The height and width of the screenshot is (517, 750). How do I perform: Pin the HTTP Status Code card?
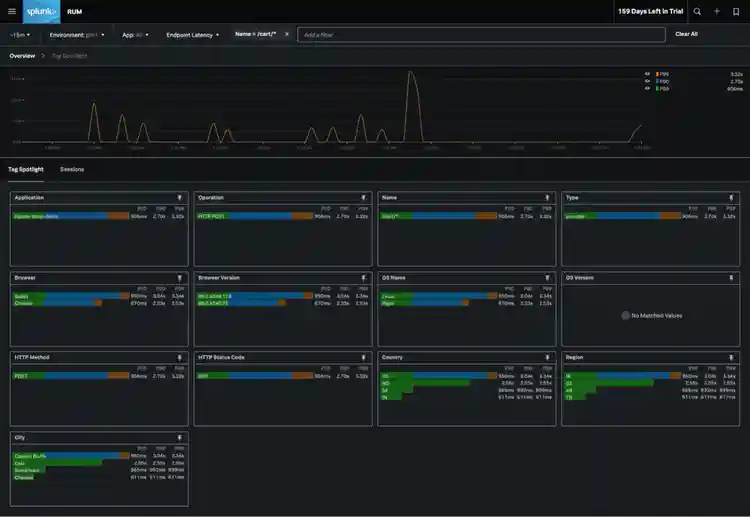[x=364, y=357]
